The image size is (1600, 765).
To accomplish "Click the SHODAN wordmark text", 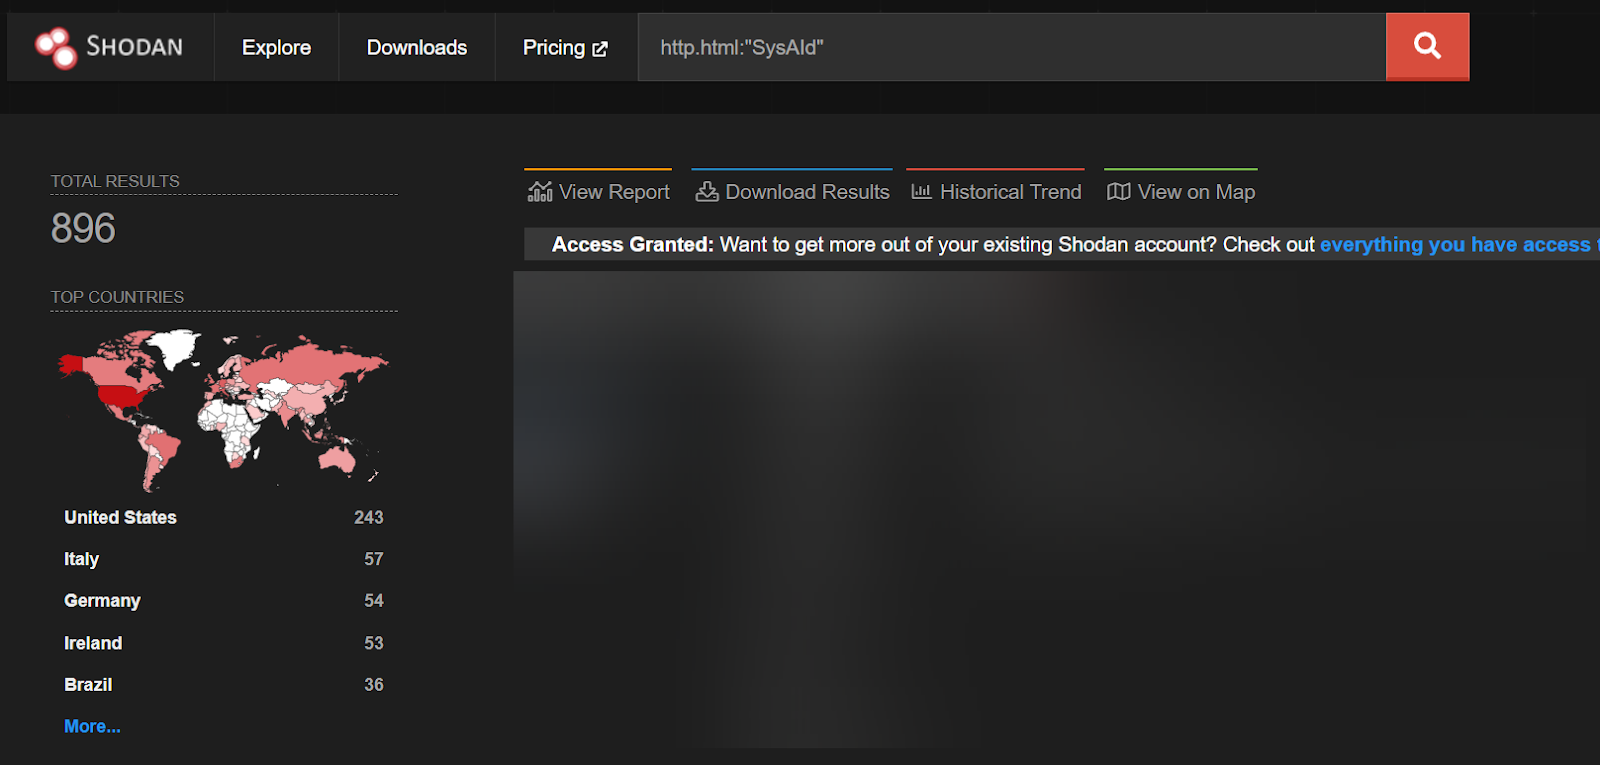I will click(134, 47).
